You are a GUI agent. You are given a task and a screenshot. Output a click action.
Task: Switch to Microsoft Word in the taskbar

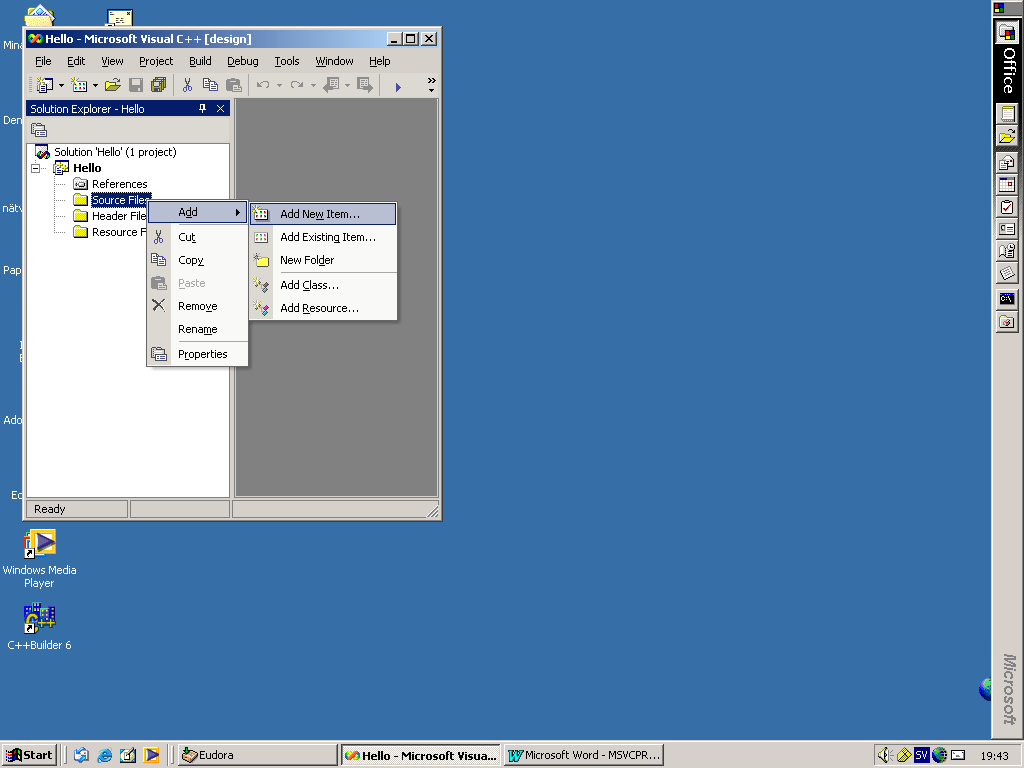[584, 755]
